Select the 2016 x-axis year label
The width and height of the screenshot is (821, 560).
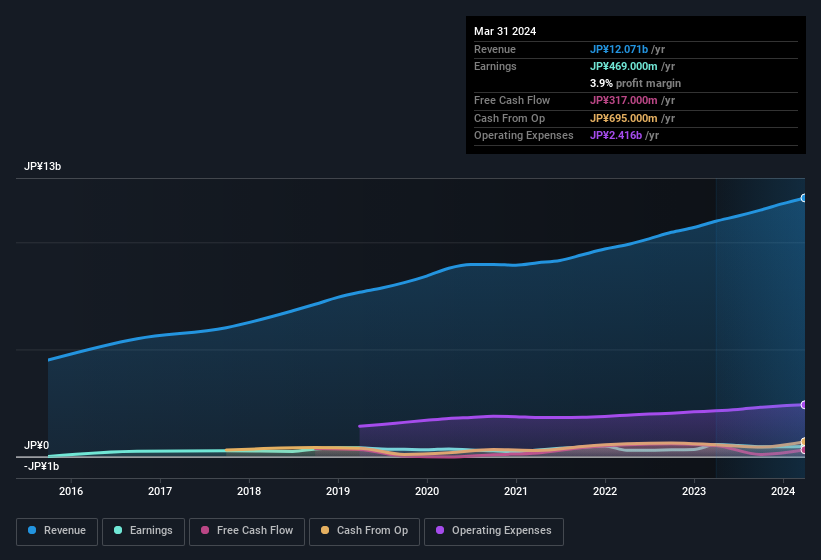tap(71, 491)
